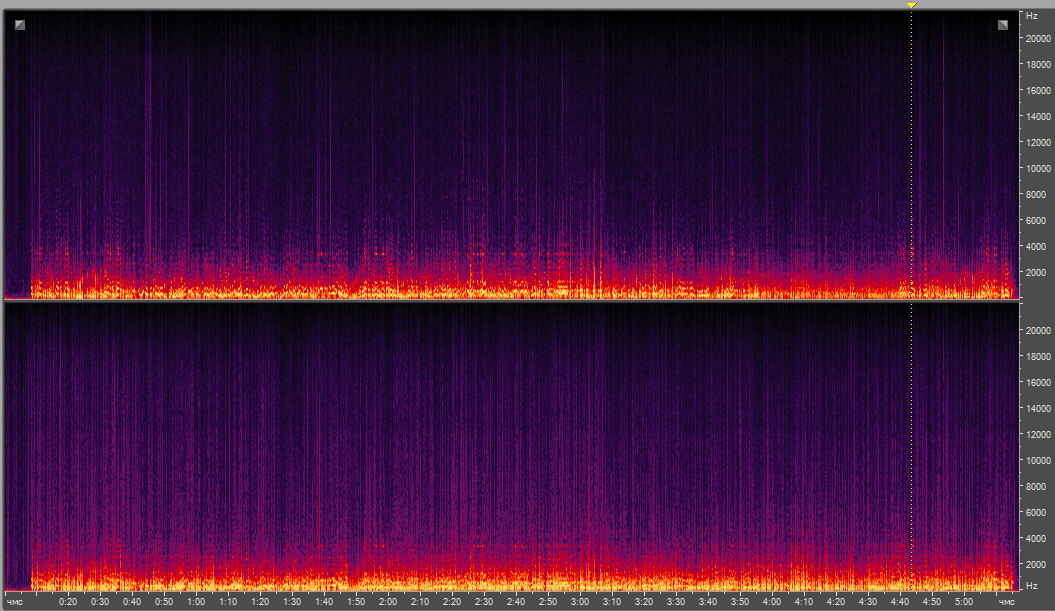1055x611 pixels.
Task: Click 6000 on the upper channel frequency scale
Action: (x=1035, y=221)
